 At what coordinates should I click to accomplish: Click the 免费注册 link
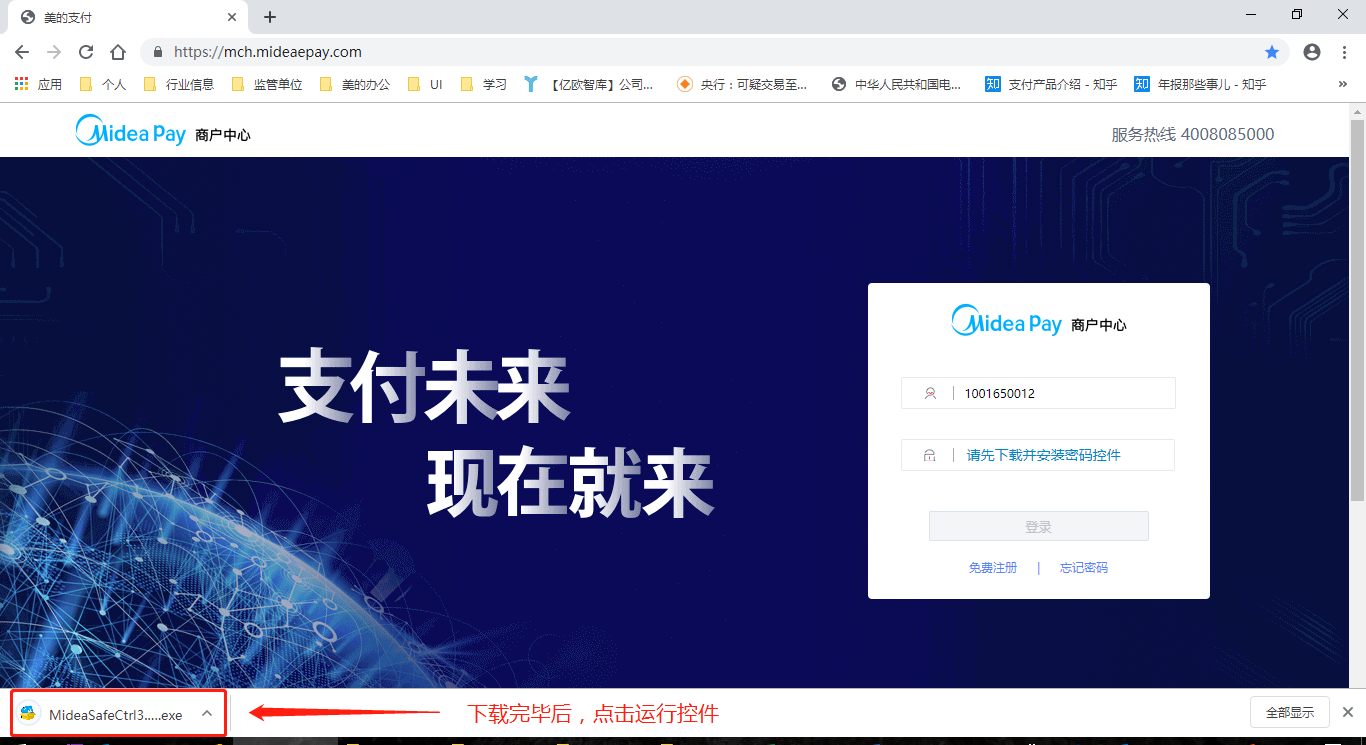(x=992, y=568)
